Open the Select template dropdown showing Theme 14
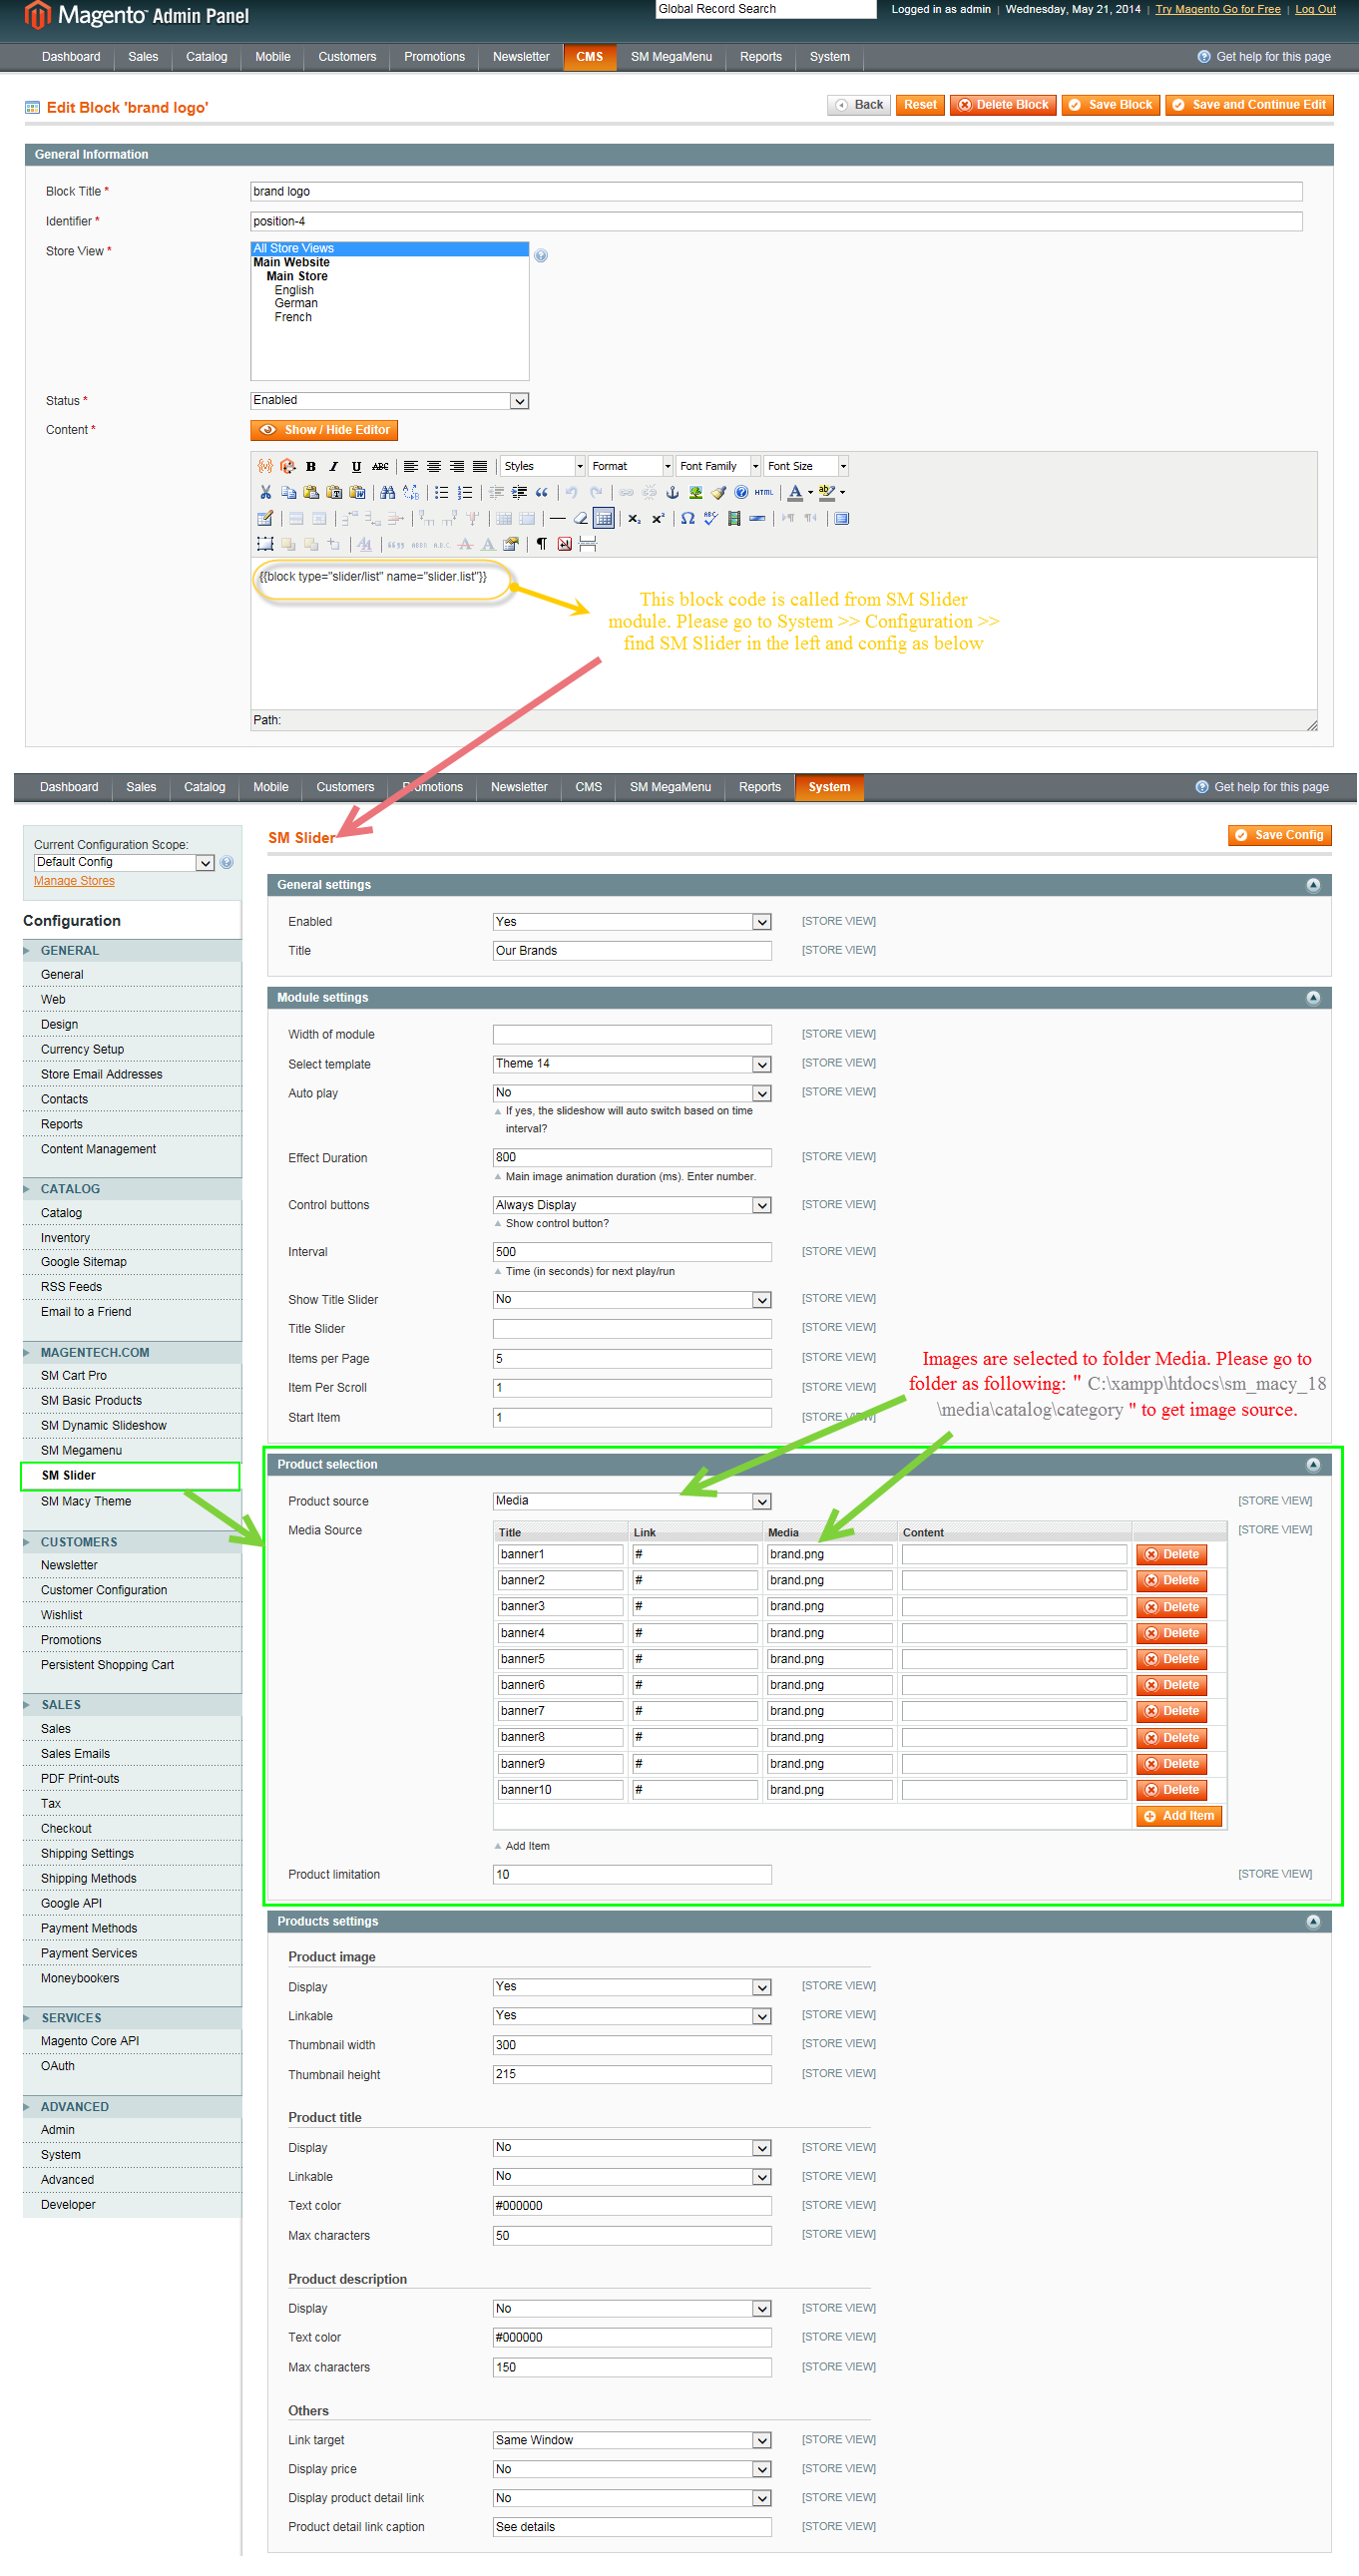Image resolution: width=1359 pixels, height=2576 pixels. 631,1064
